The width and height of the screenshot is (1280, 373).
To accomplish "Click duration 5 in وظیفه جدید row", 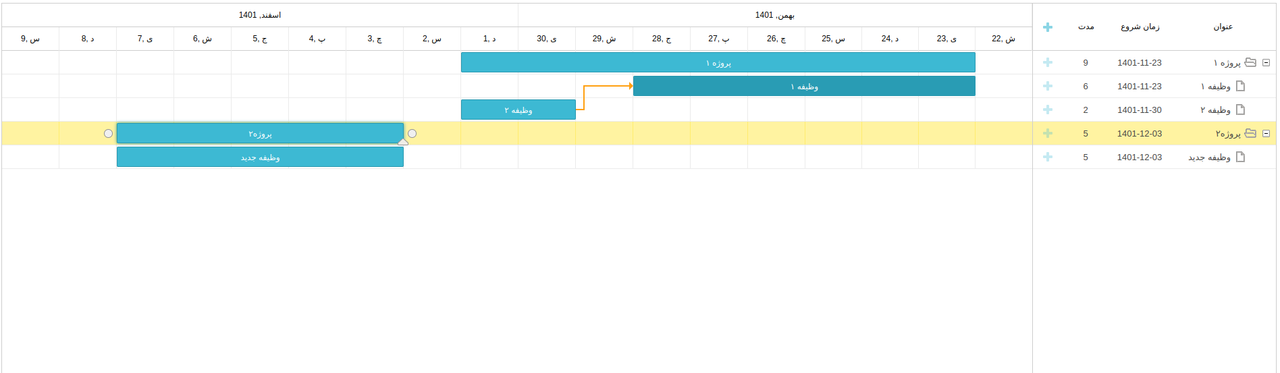I will pyautogui.click(x=1085, y=157).
